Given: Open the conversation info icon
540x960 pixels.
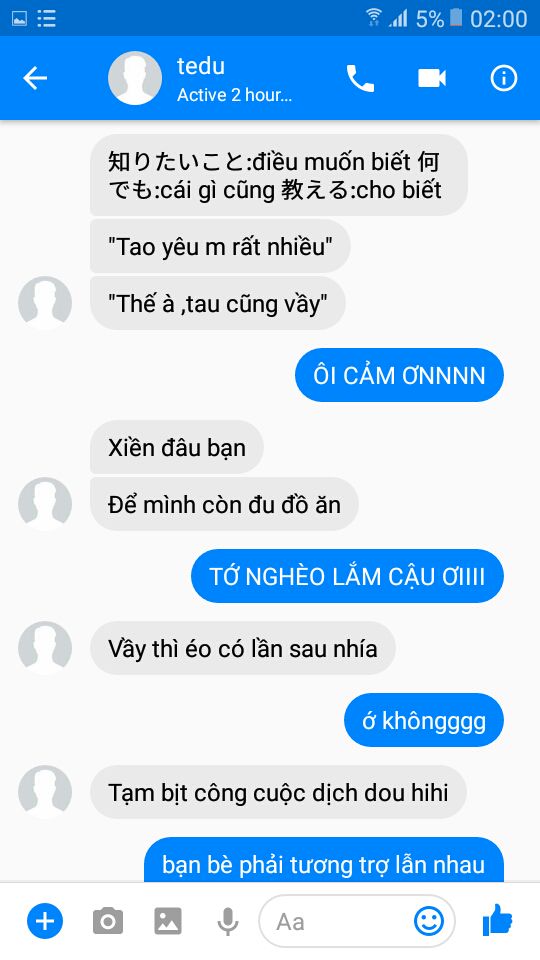Looking at the screenshot, I should coord(504,78).
